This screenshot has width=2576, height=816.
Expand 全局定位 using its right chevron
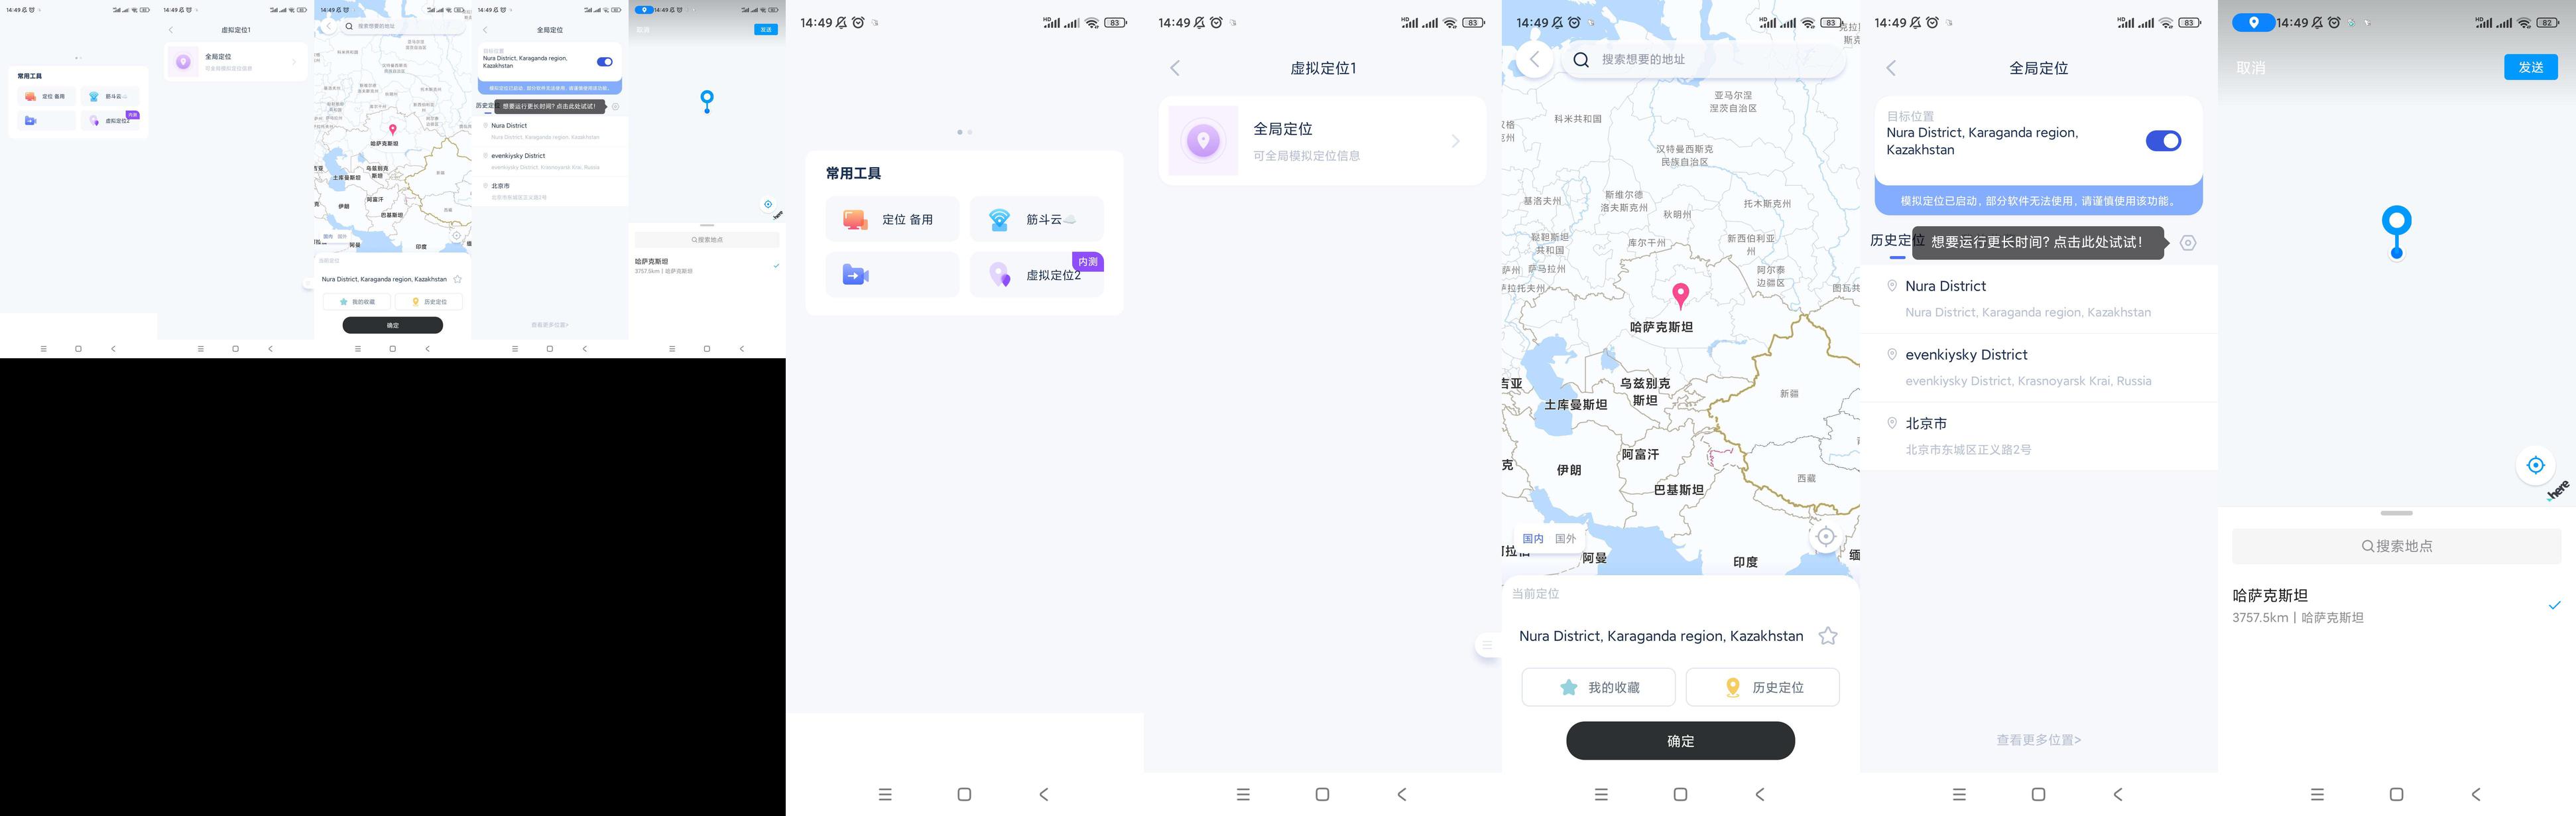point(1455,141)
